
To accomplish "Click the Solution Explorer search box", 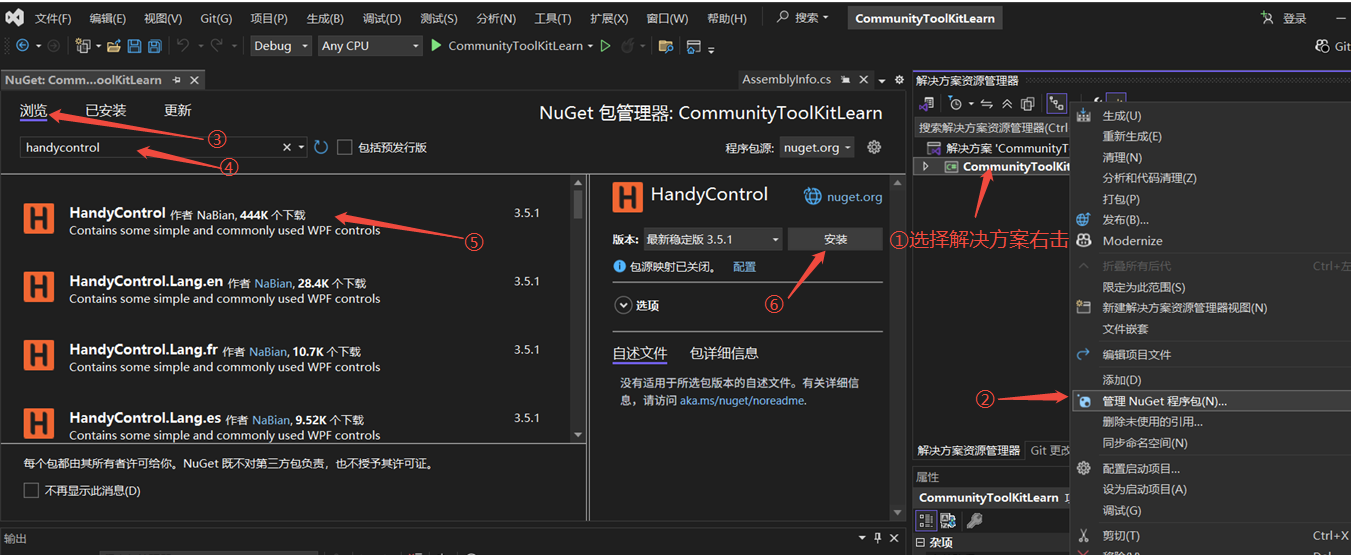I will tap(992, 128).
